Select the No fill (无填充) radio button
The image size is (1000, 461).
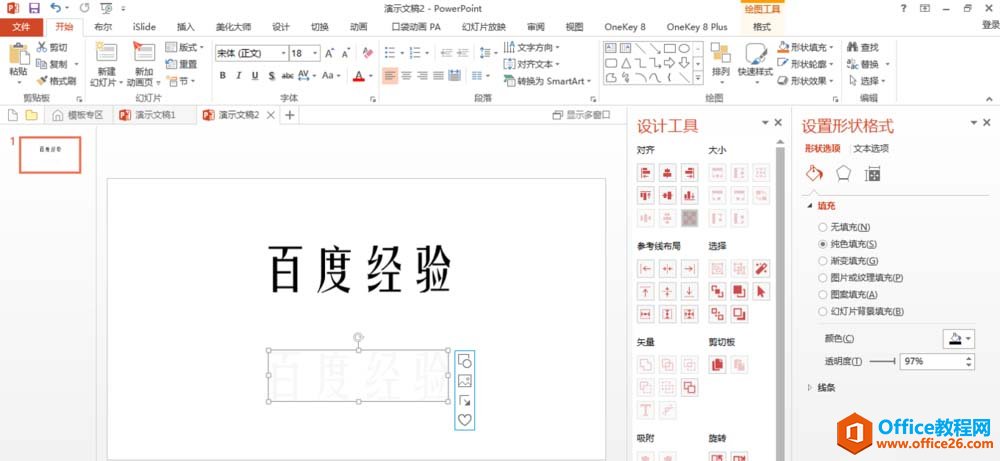[823, 227]
